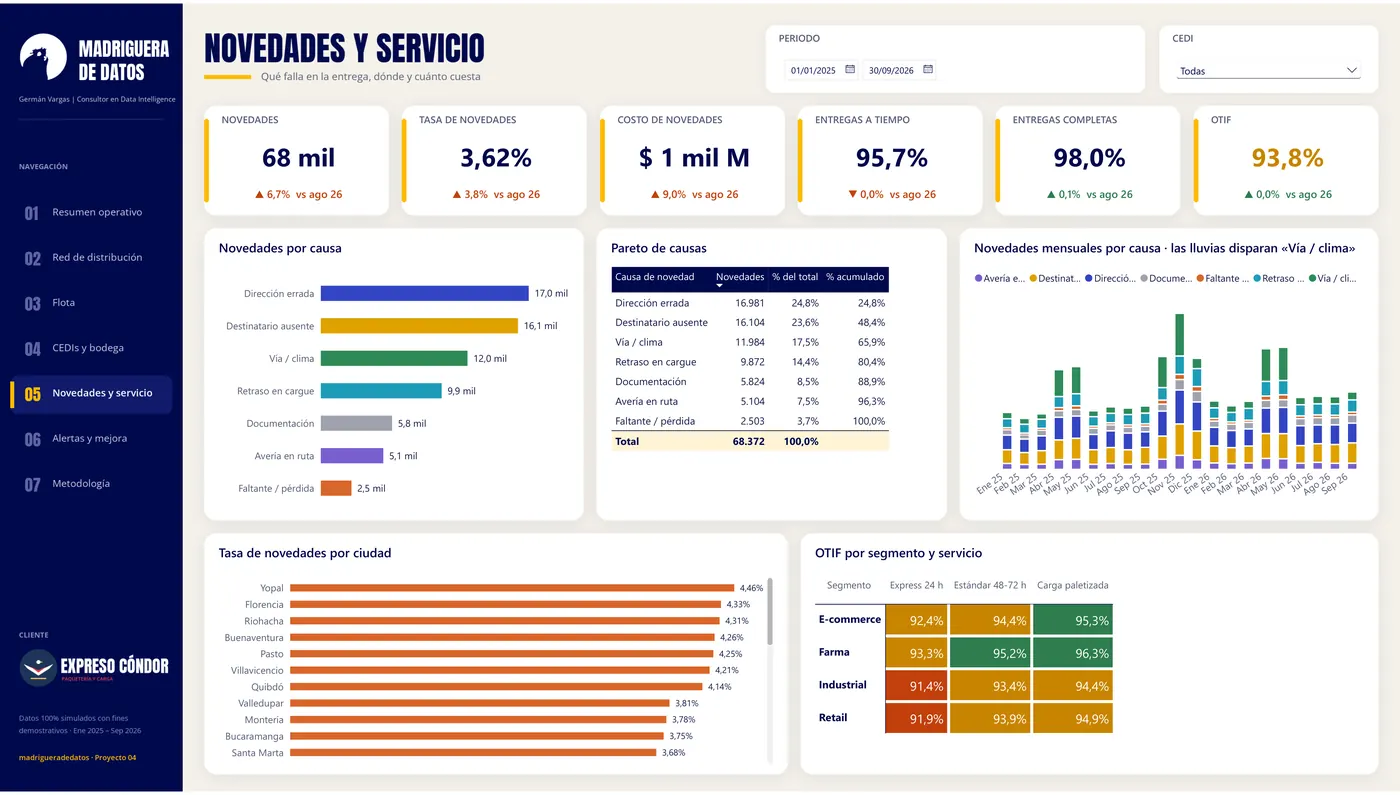Click the Destinat... legend entry marker
This screenshot has height=795, width=1400.
(1033, 279)
